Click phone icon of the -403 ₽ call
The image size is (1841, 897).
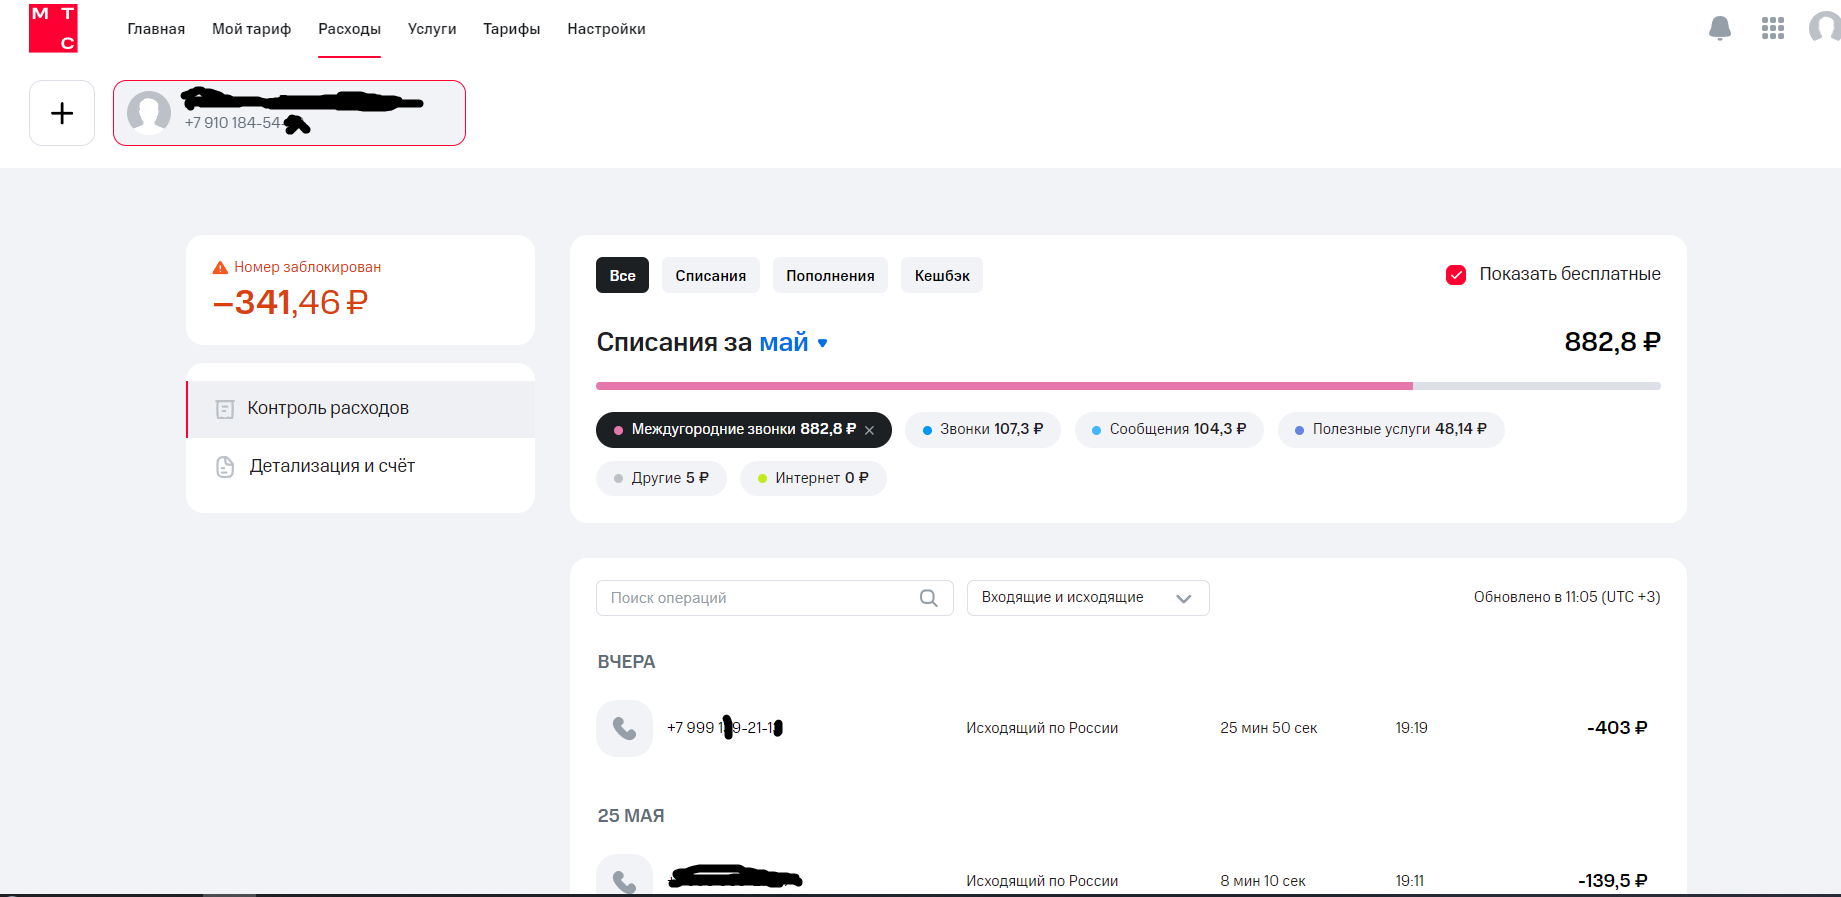coord(624,728)
